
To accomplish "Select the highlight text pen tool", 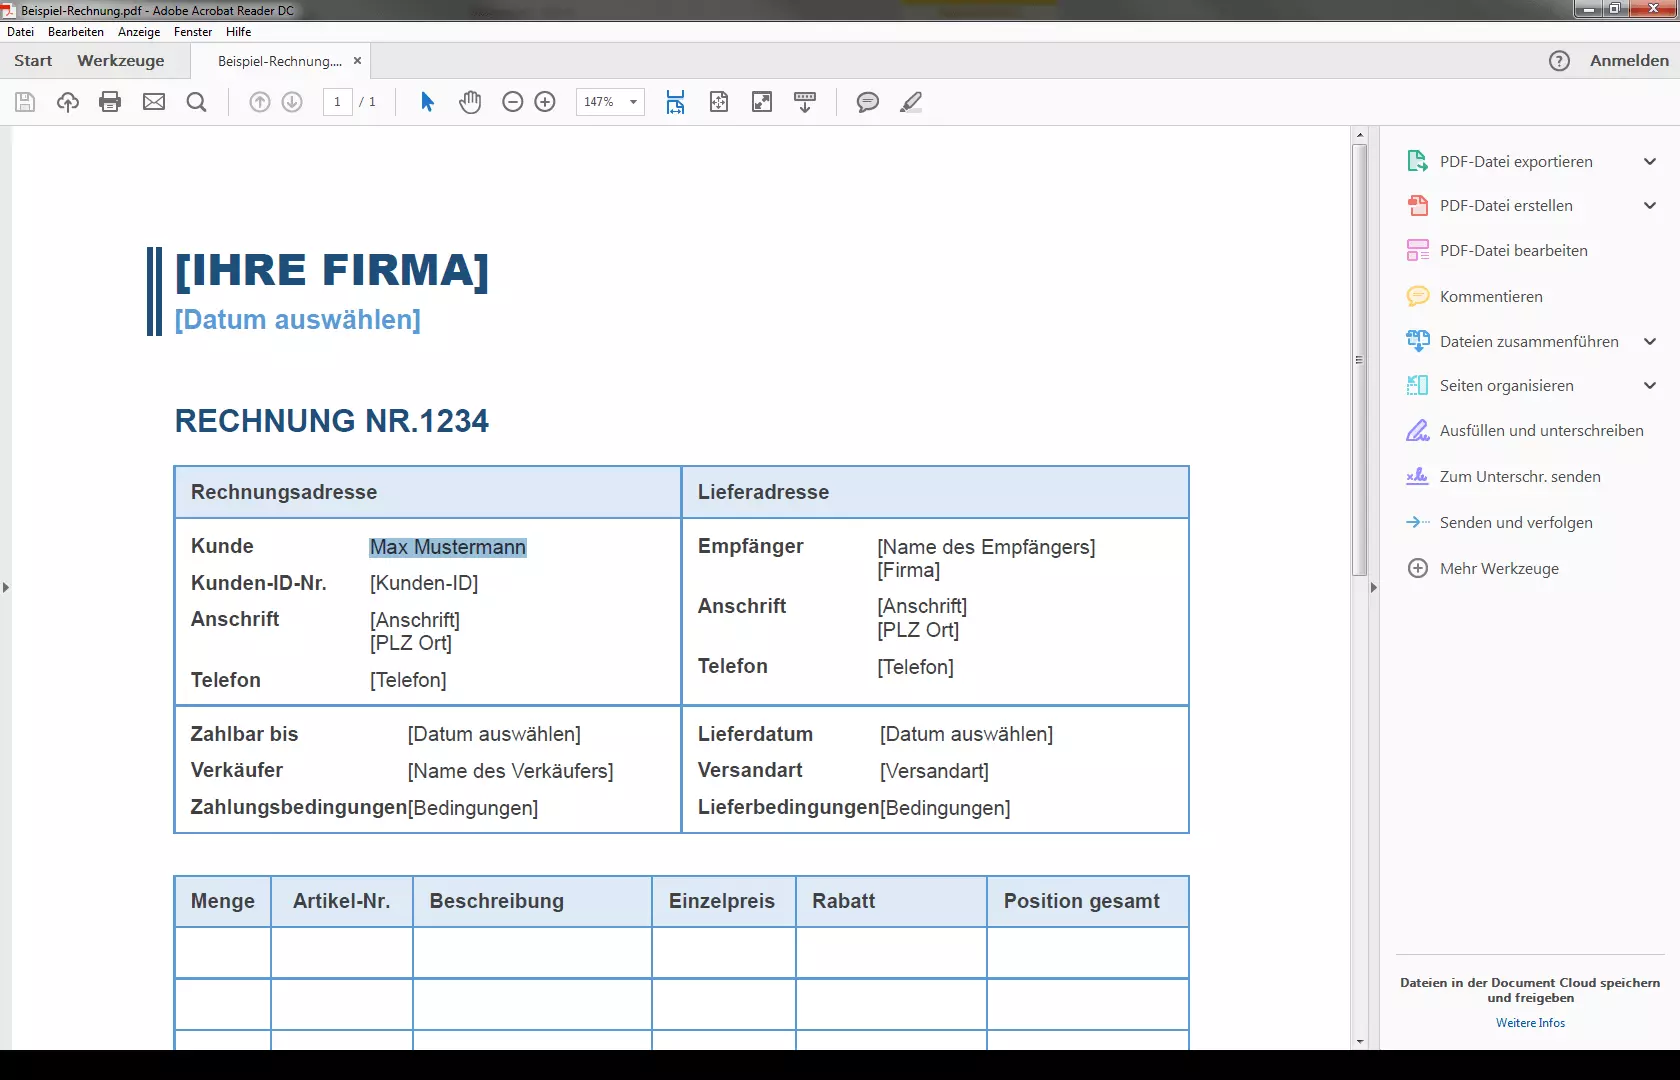I will (x=911, y=102).
